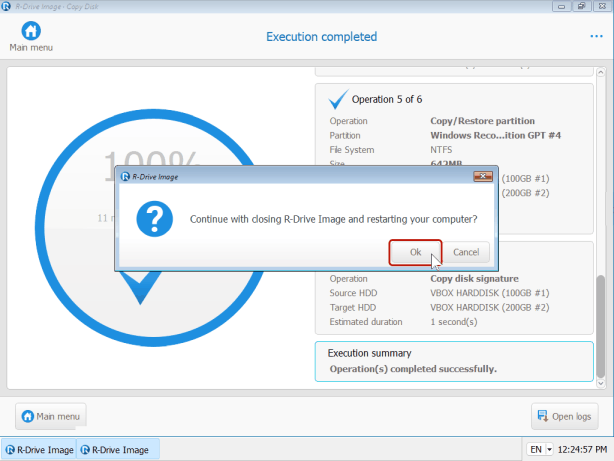Click the R-Drive Image window title bar icon
The image size is (614, 461).
coord(7,6)
